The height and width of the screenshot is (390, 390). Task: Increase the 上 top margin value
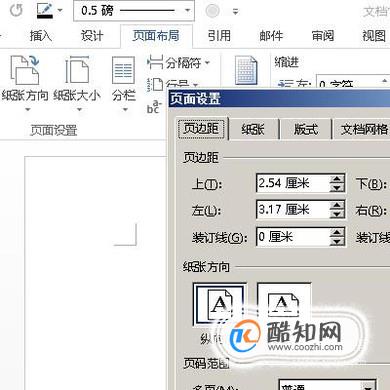(337, 178)
